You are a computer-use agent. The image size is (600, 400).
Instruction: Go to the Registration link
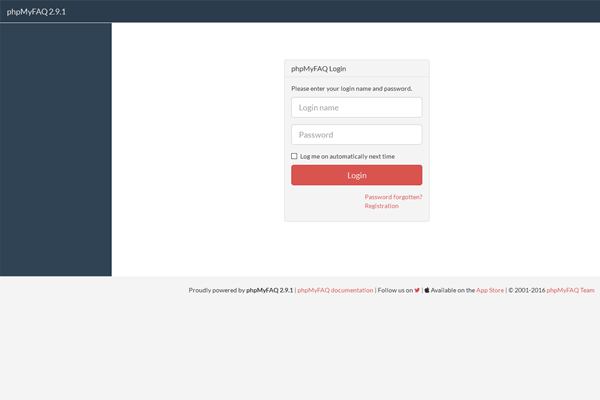382,206
